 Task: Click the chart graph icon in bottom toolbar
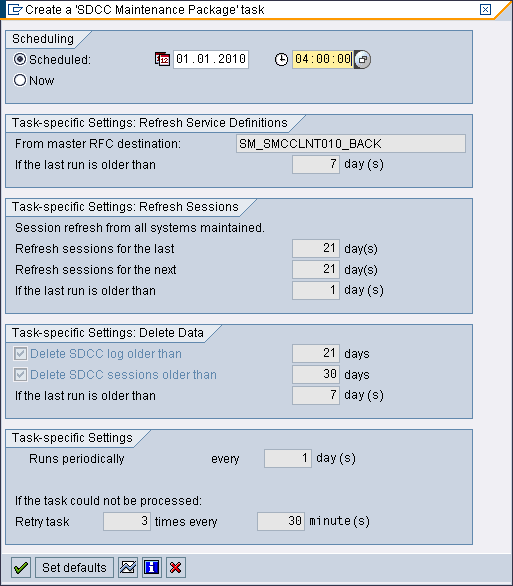coord(128,568)
